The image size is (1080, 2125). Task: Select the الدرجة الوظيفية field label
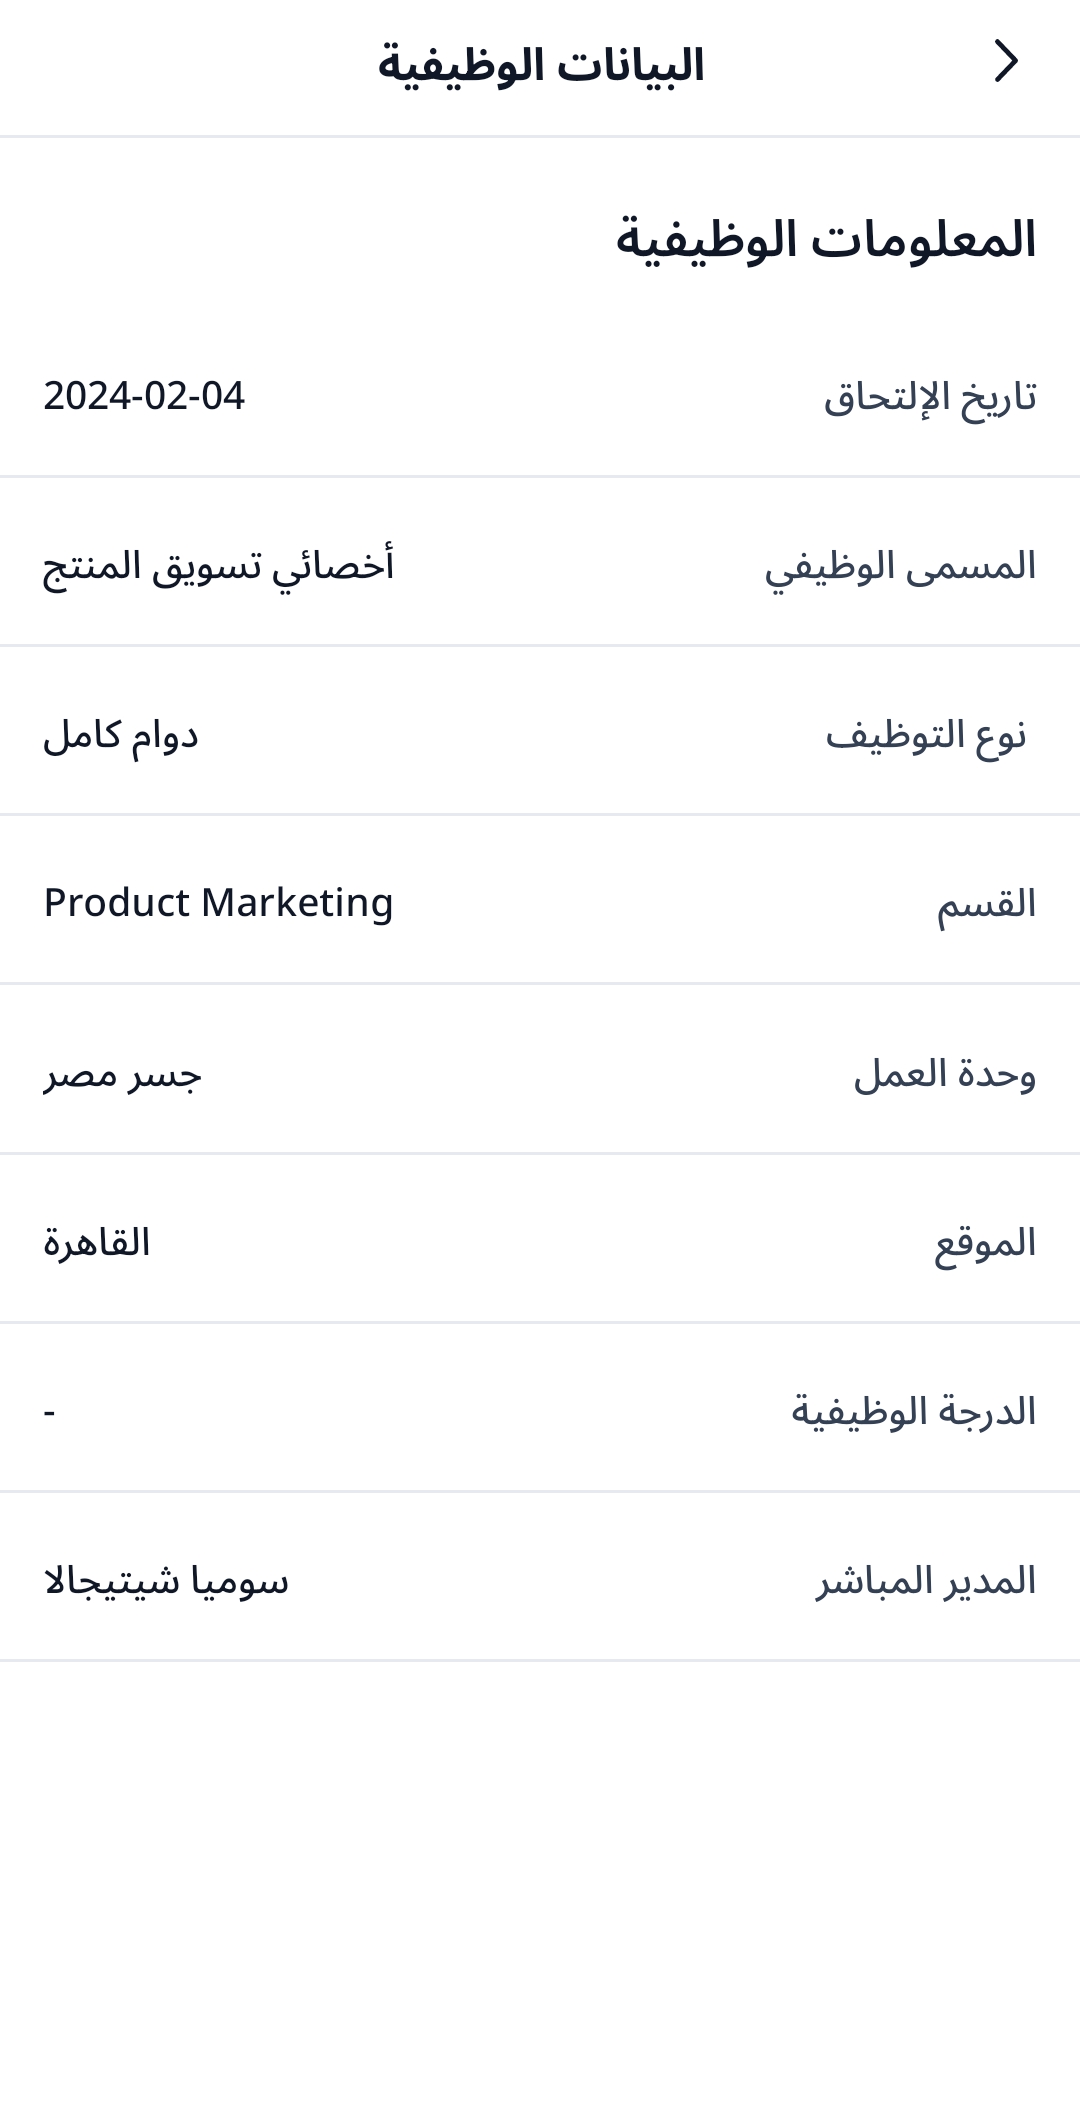[913, 1412]
